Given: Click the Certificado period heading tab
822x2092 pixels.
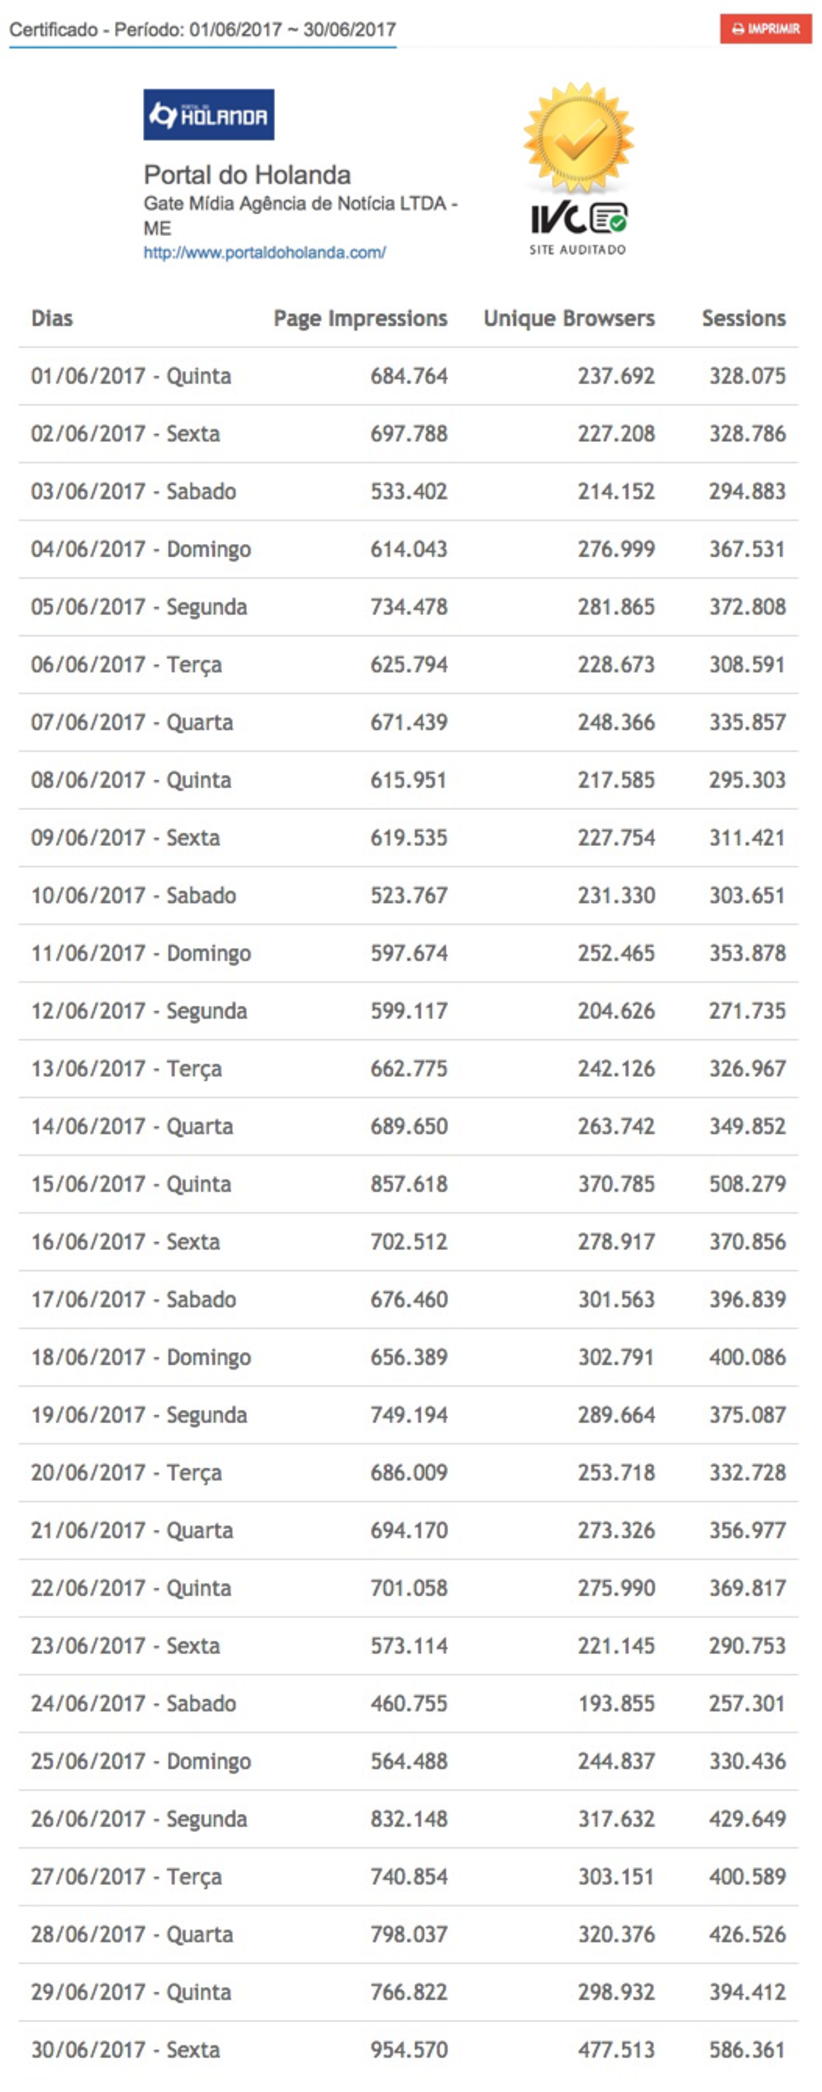Looking at the screenshot, I should click(x=202, y=30).
